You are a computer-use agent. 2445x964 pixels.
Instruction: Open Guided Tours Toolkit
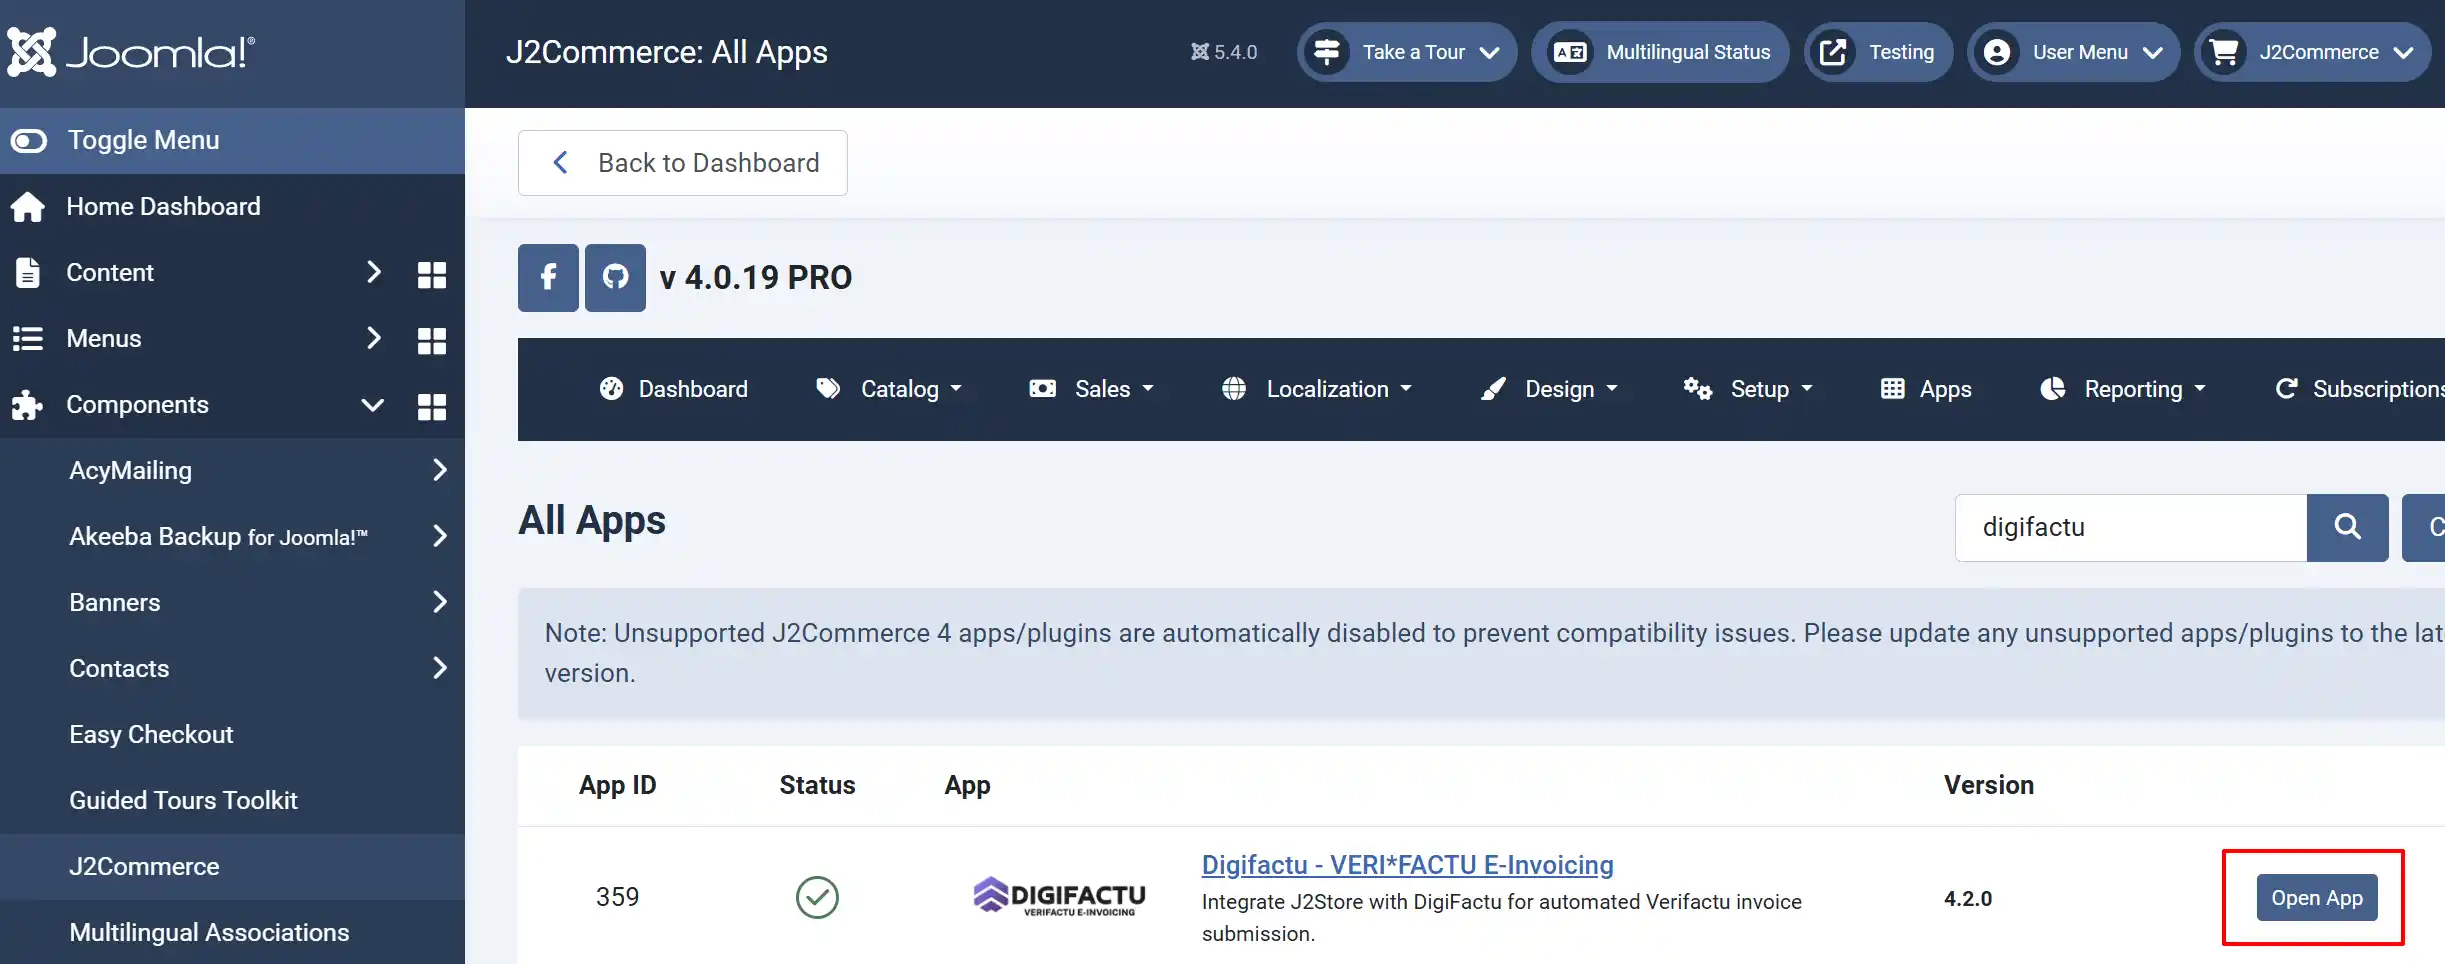tap(184, 800)
